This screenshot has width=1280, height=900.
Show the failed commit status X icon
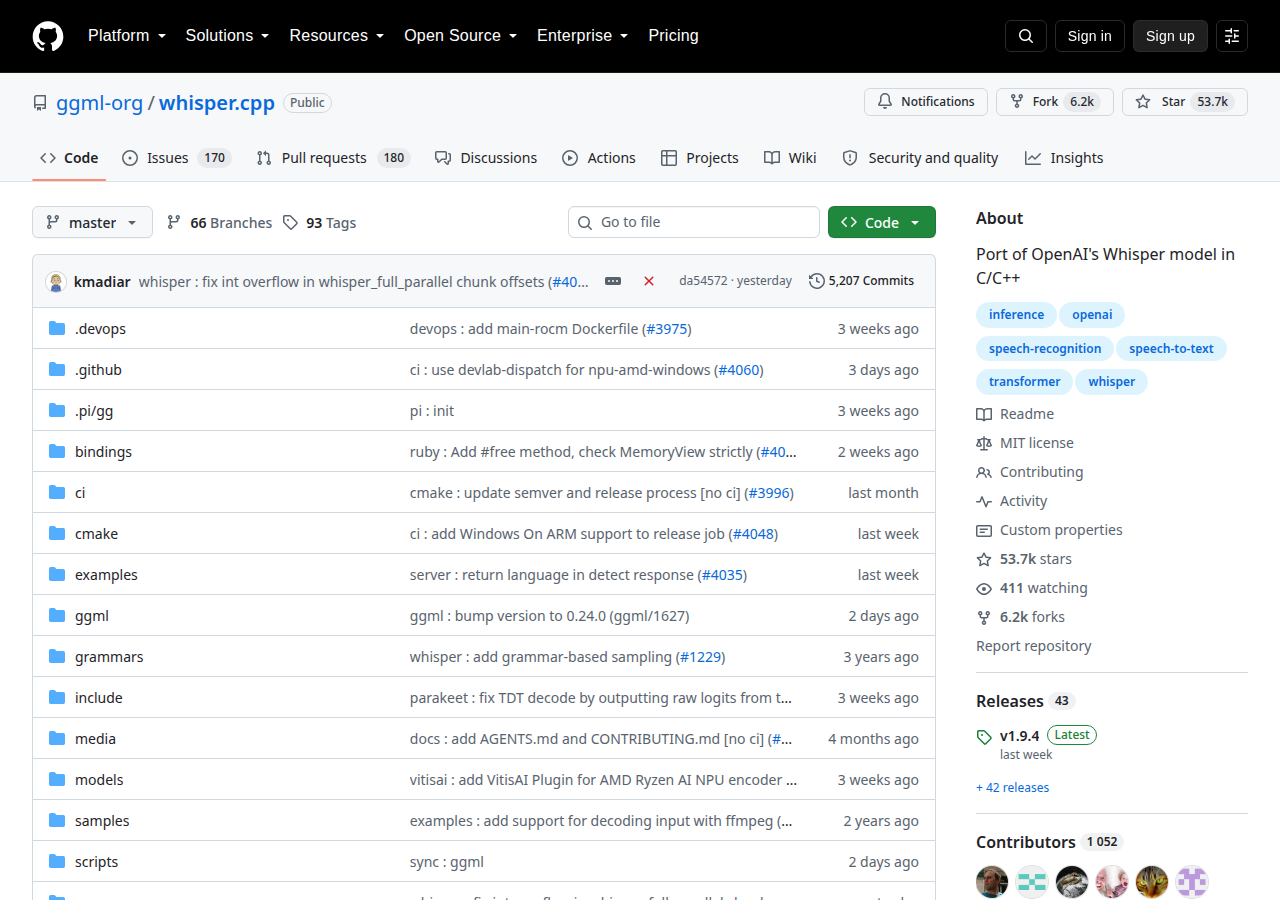(649, 281)
